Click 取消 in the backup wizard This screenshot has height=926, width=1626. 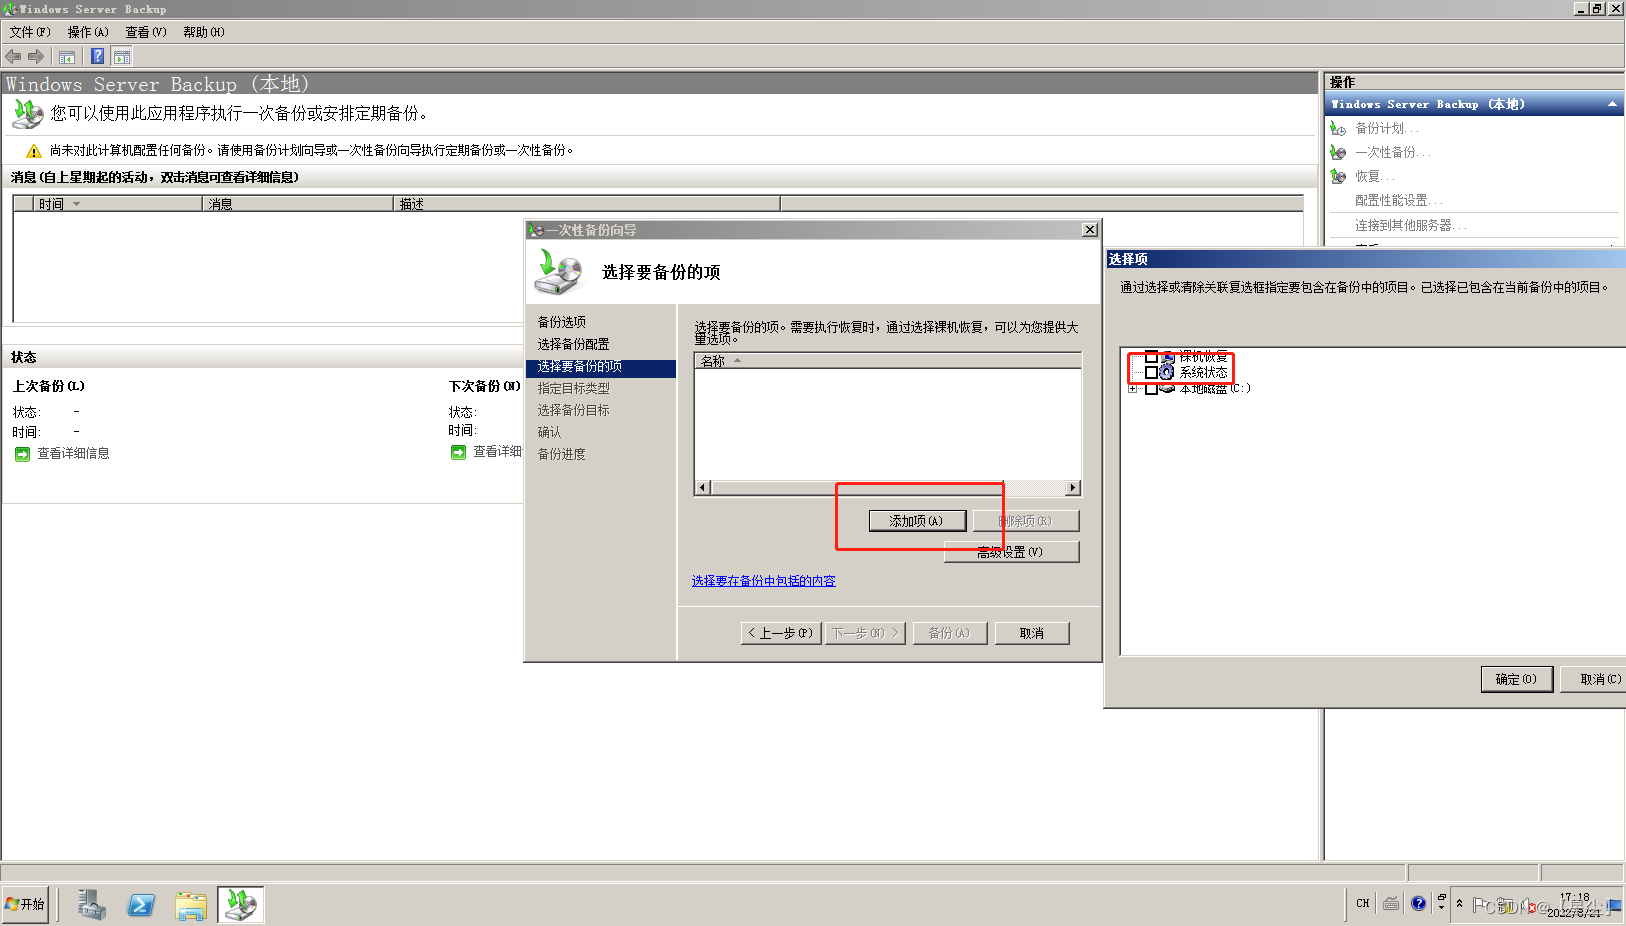pos(1032,633)
